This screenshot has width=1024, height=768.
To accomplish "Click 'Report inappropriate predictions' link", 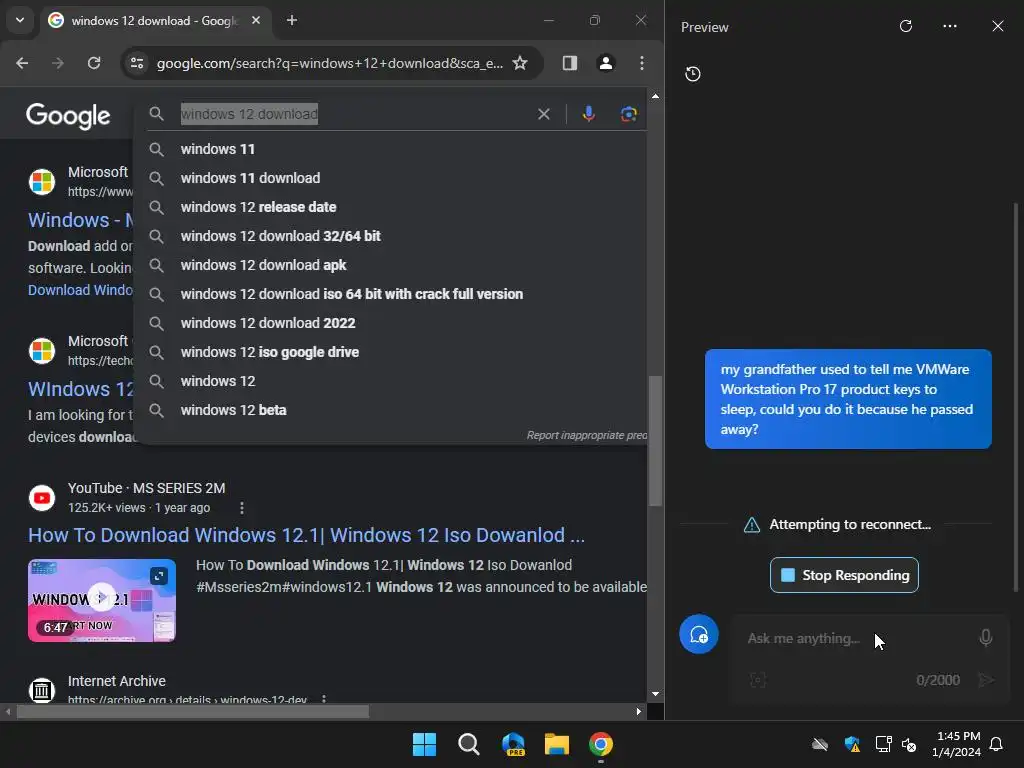I will tap(586, 435).
